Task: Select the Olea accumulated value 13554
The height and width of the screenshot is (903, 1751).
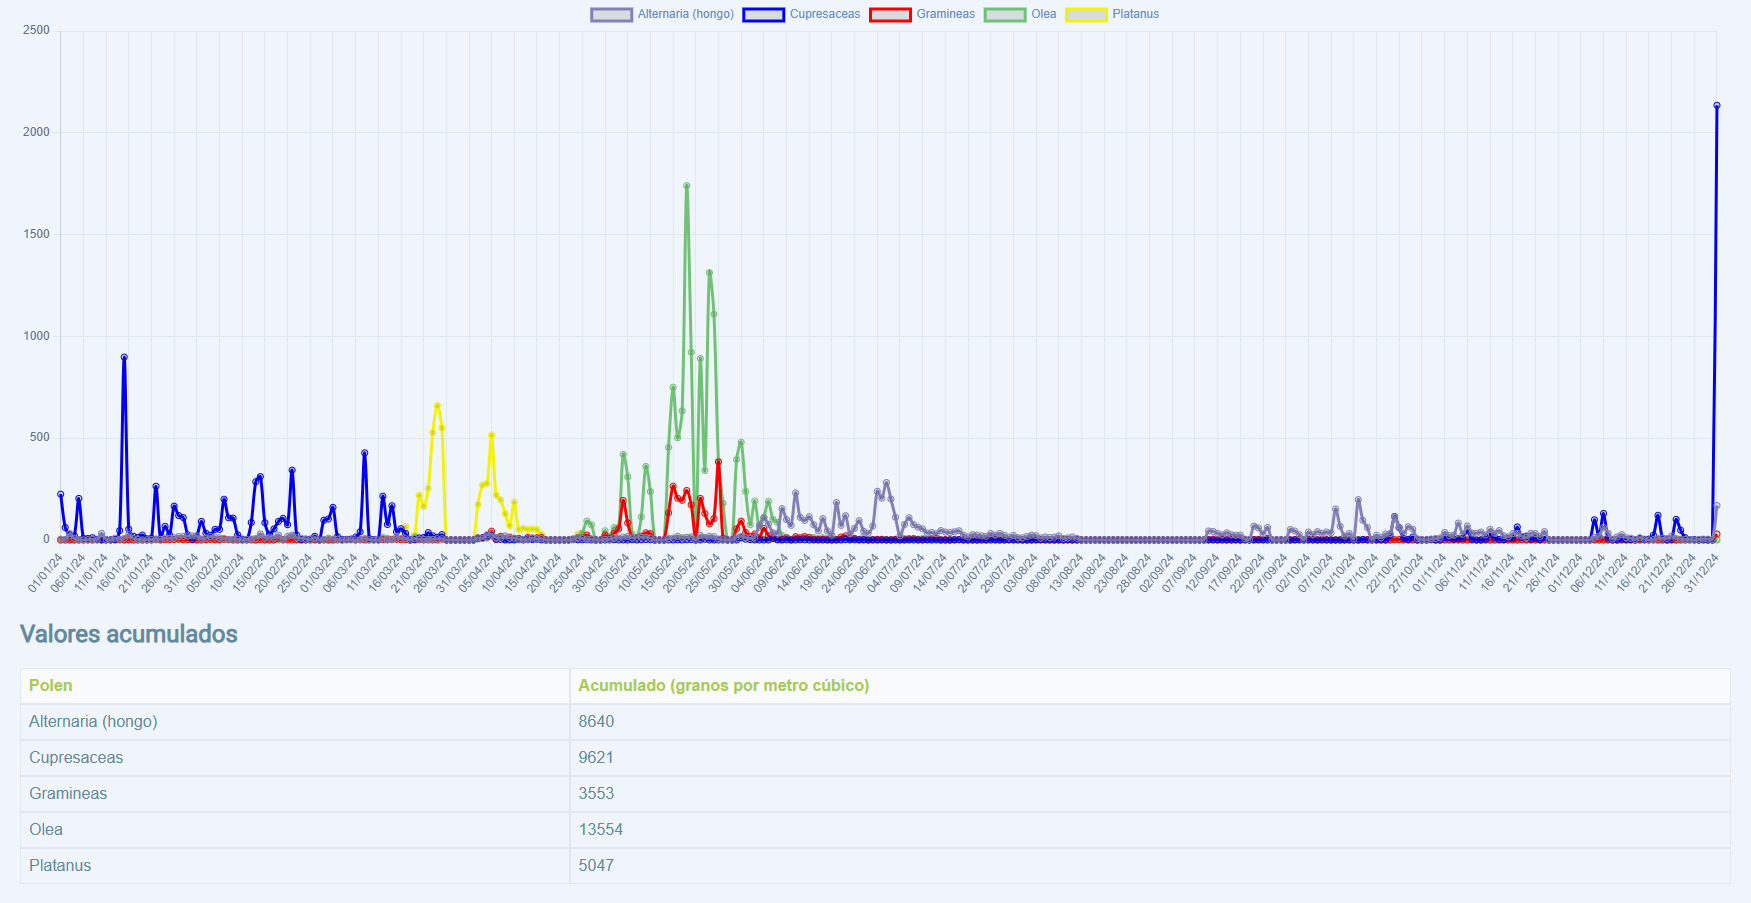Action: (x=600, y=829)
